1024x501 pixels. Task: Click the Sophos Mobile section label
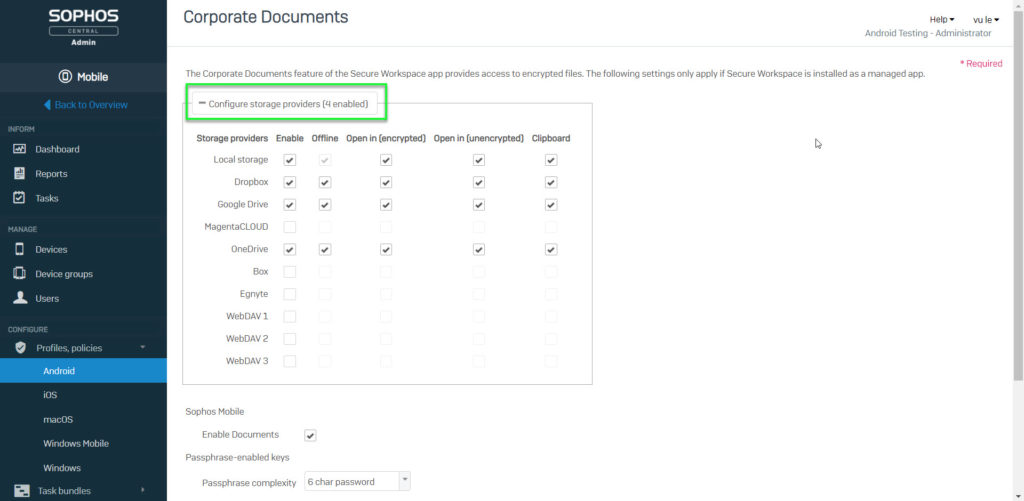(x=215, y=412)
